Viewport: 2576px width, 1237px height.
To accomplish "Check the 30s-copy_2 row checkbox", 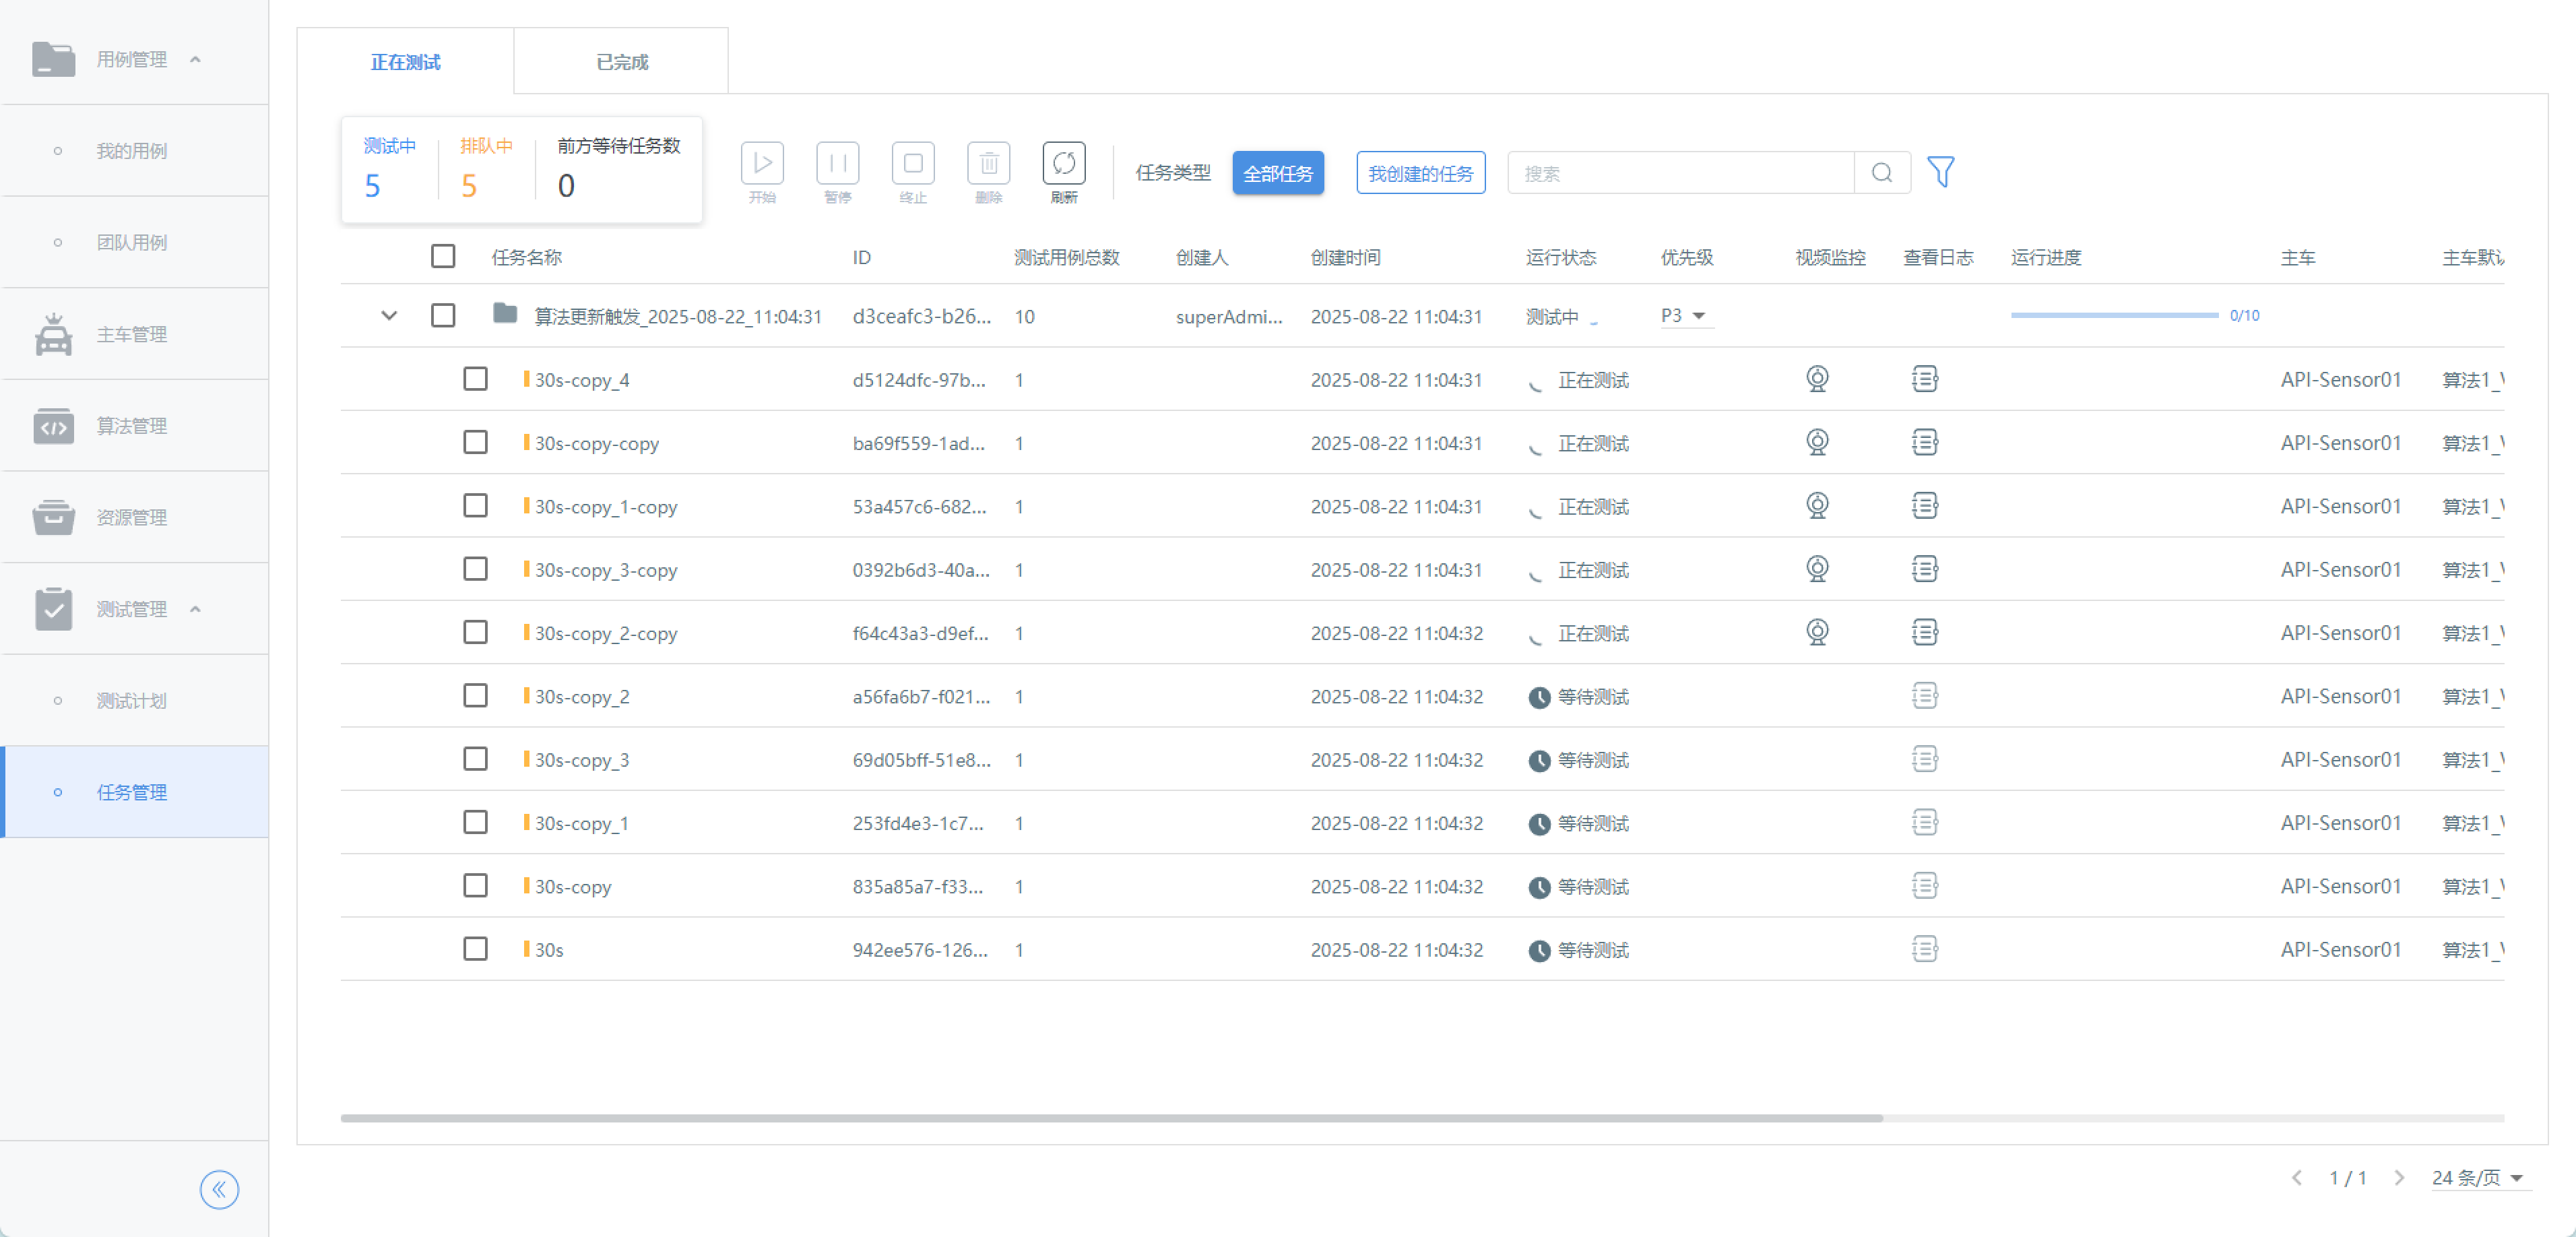I will pyautogui.click(x=475, y=696).
